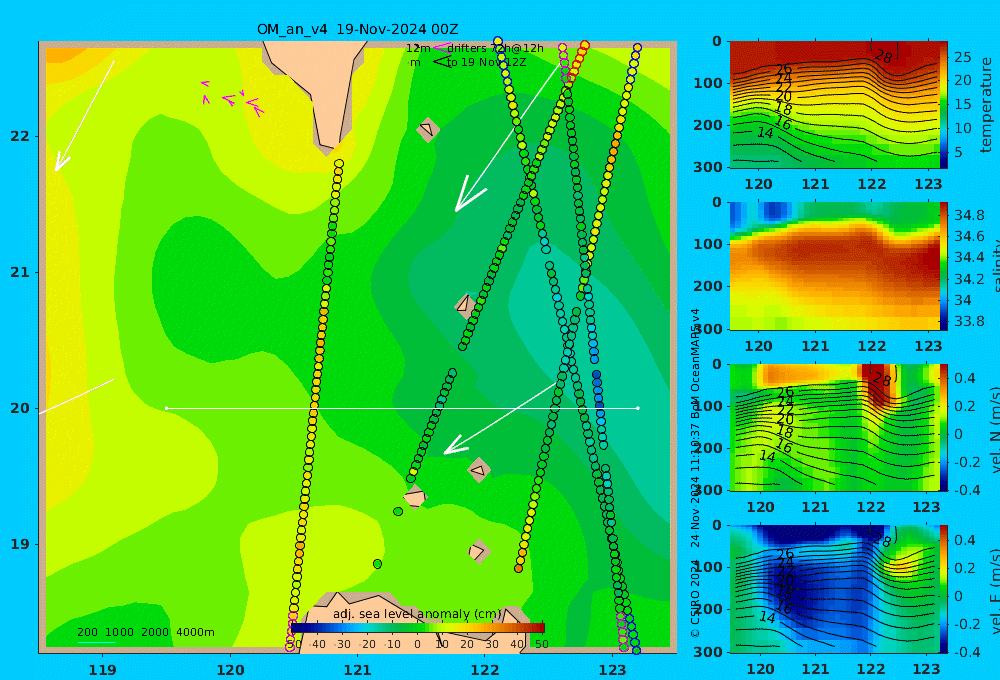The image size is (1000, 680).
Task: Click the lone green circle near 19.2N 121.3E
Action: point(398,512)
